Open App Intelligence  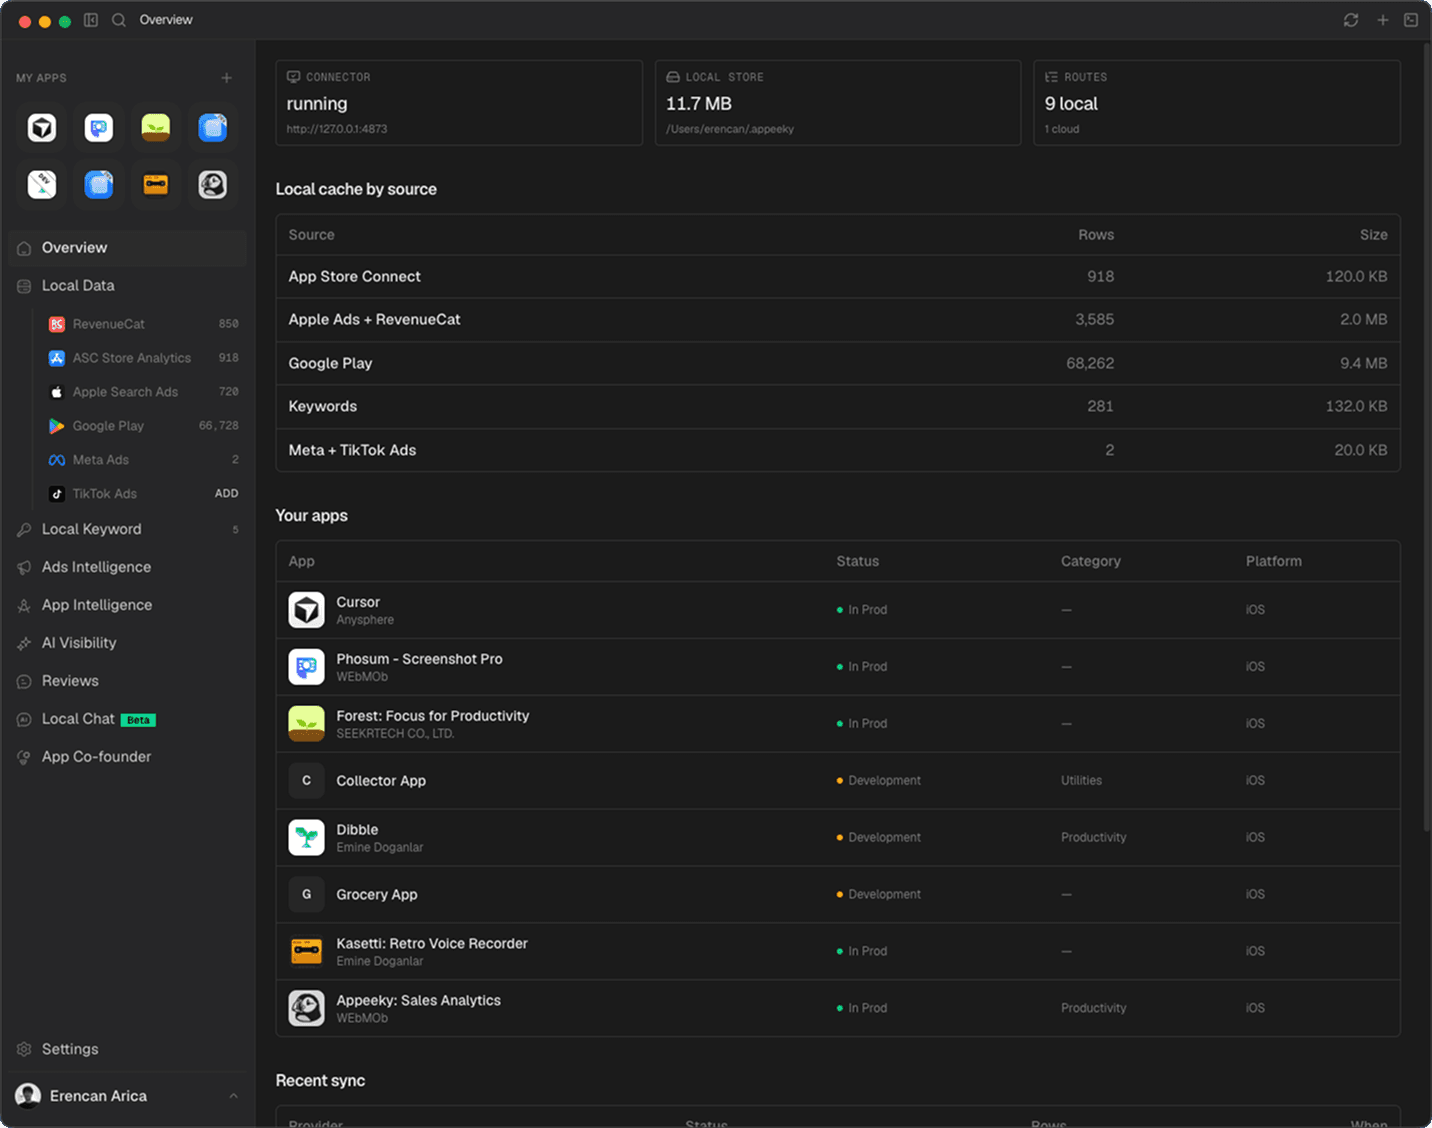128,605
